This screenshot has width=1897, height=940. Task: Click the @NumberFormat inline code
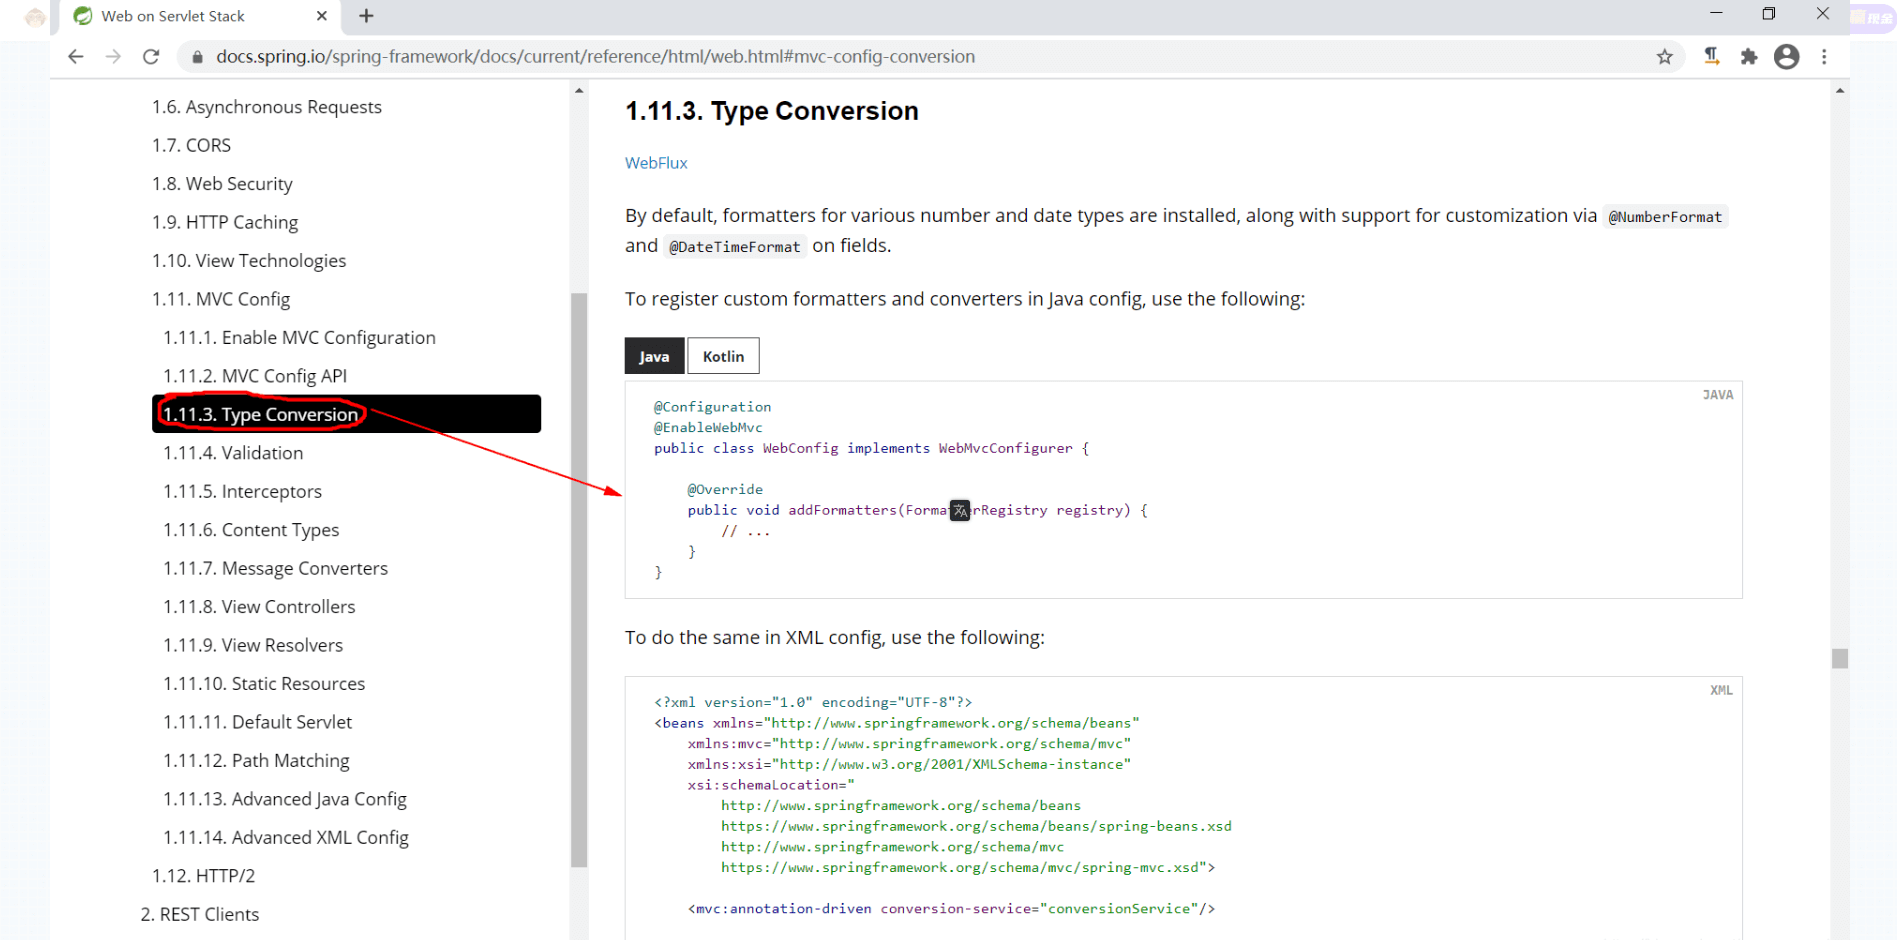click(x=1665, y=217)
